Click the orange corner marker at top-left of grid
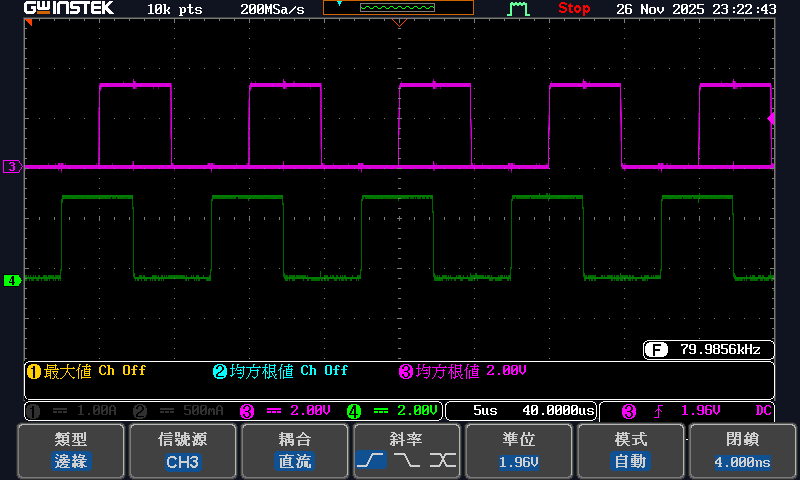Image resolution: width=800 pixels, height=480 pixels. (28, 22)
